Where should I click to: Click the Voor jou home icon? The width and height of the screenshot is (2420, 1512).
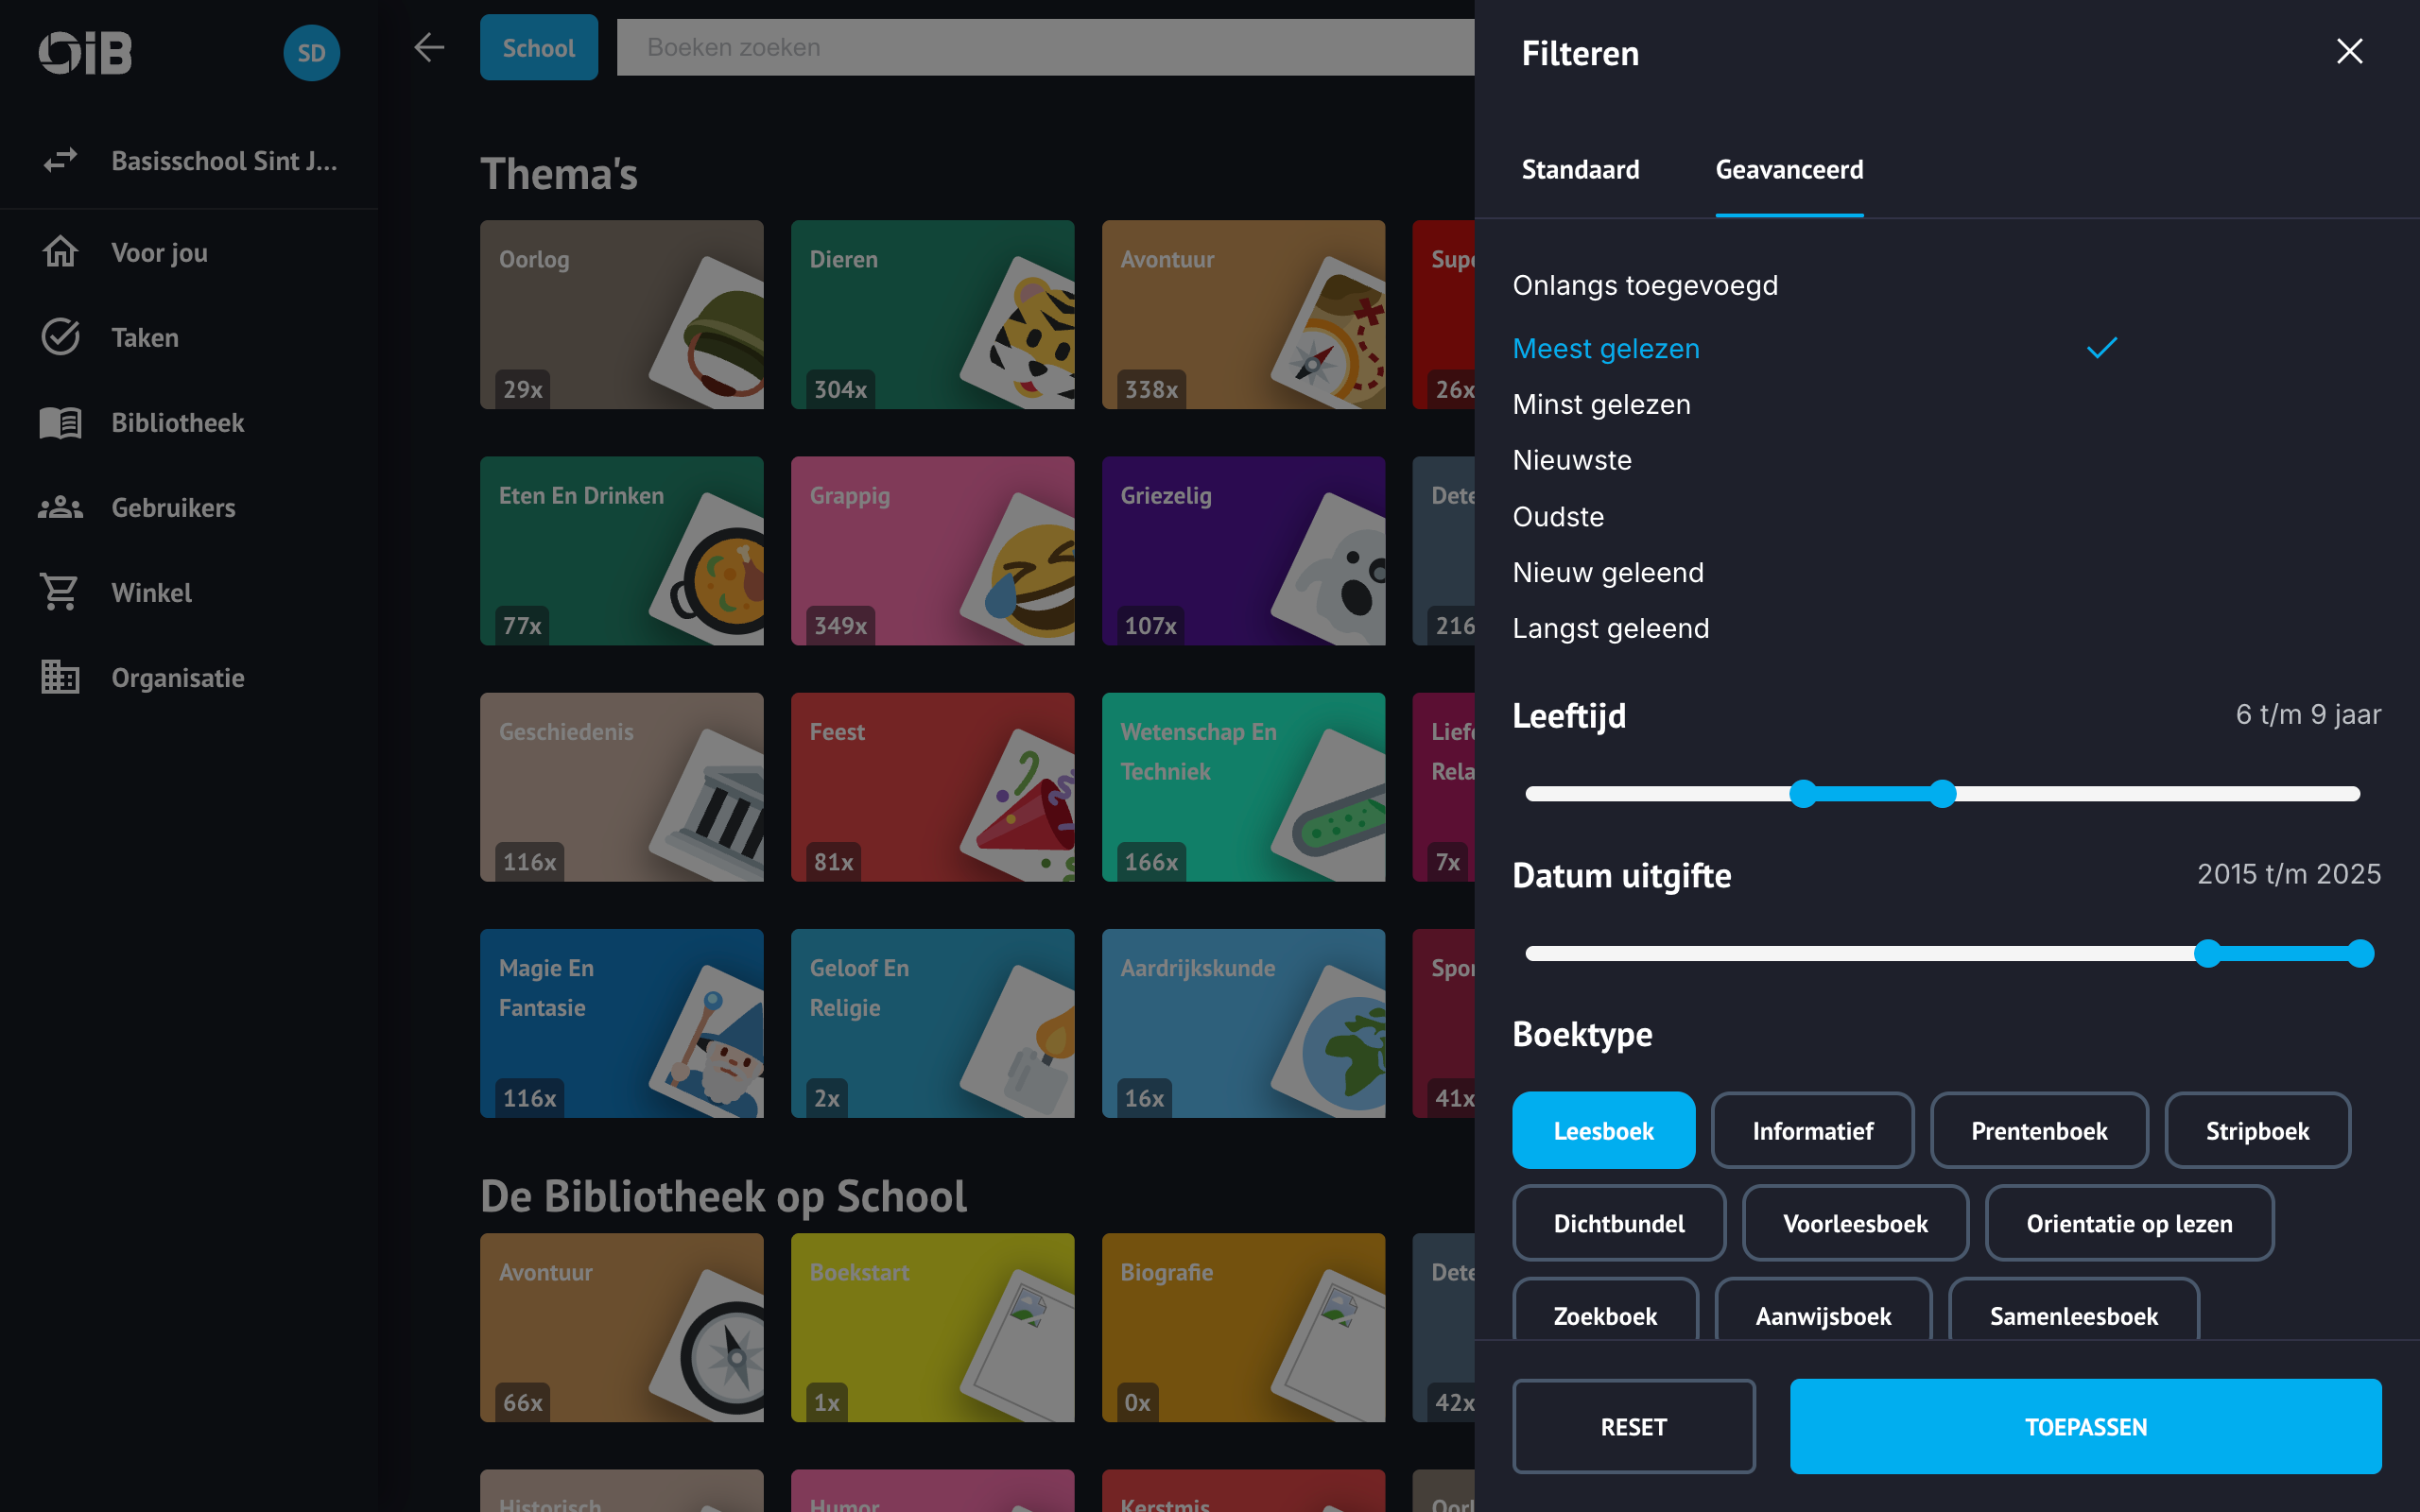click(x=60, y=252)
